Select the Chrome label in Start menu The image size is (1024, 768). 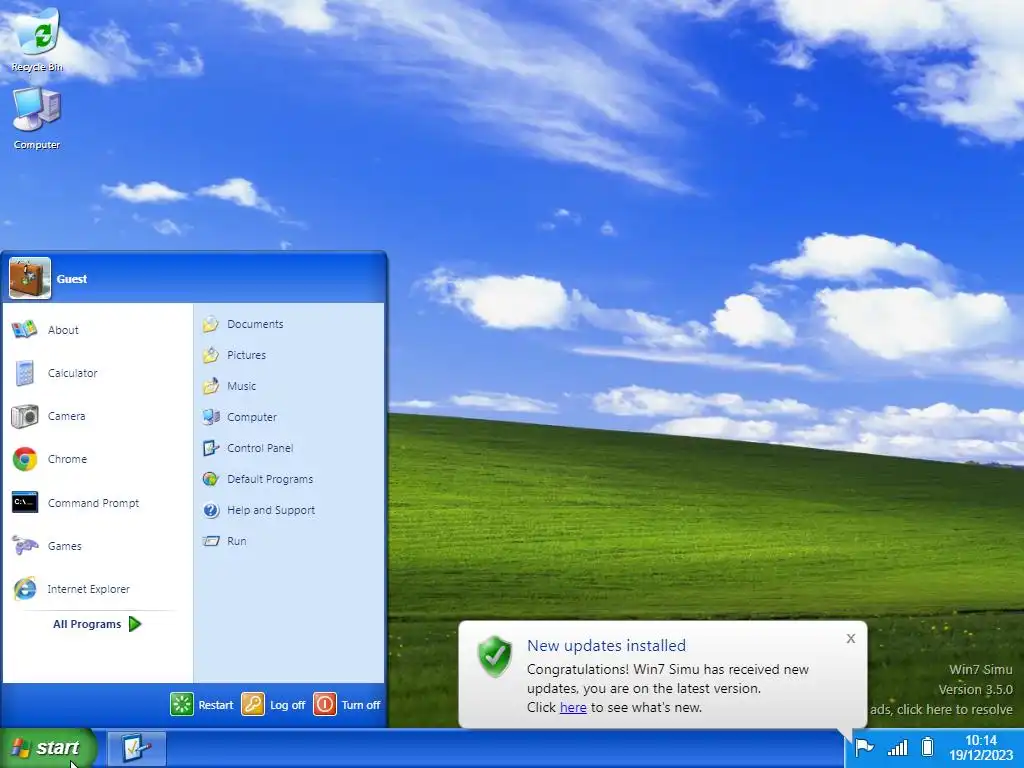[67, 459]
